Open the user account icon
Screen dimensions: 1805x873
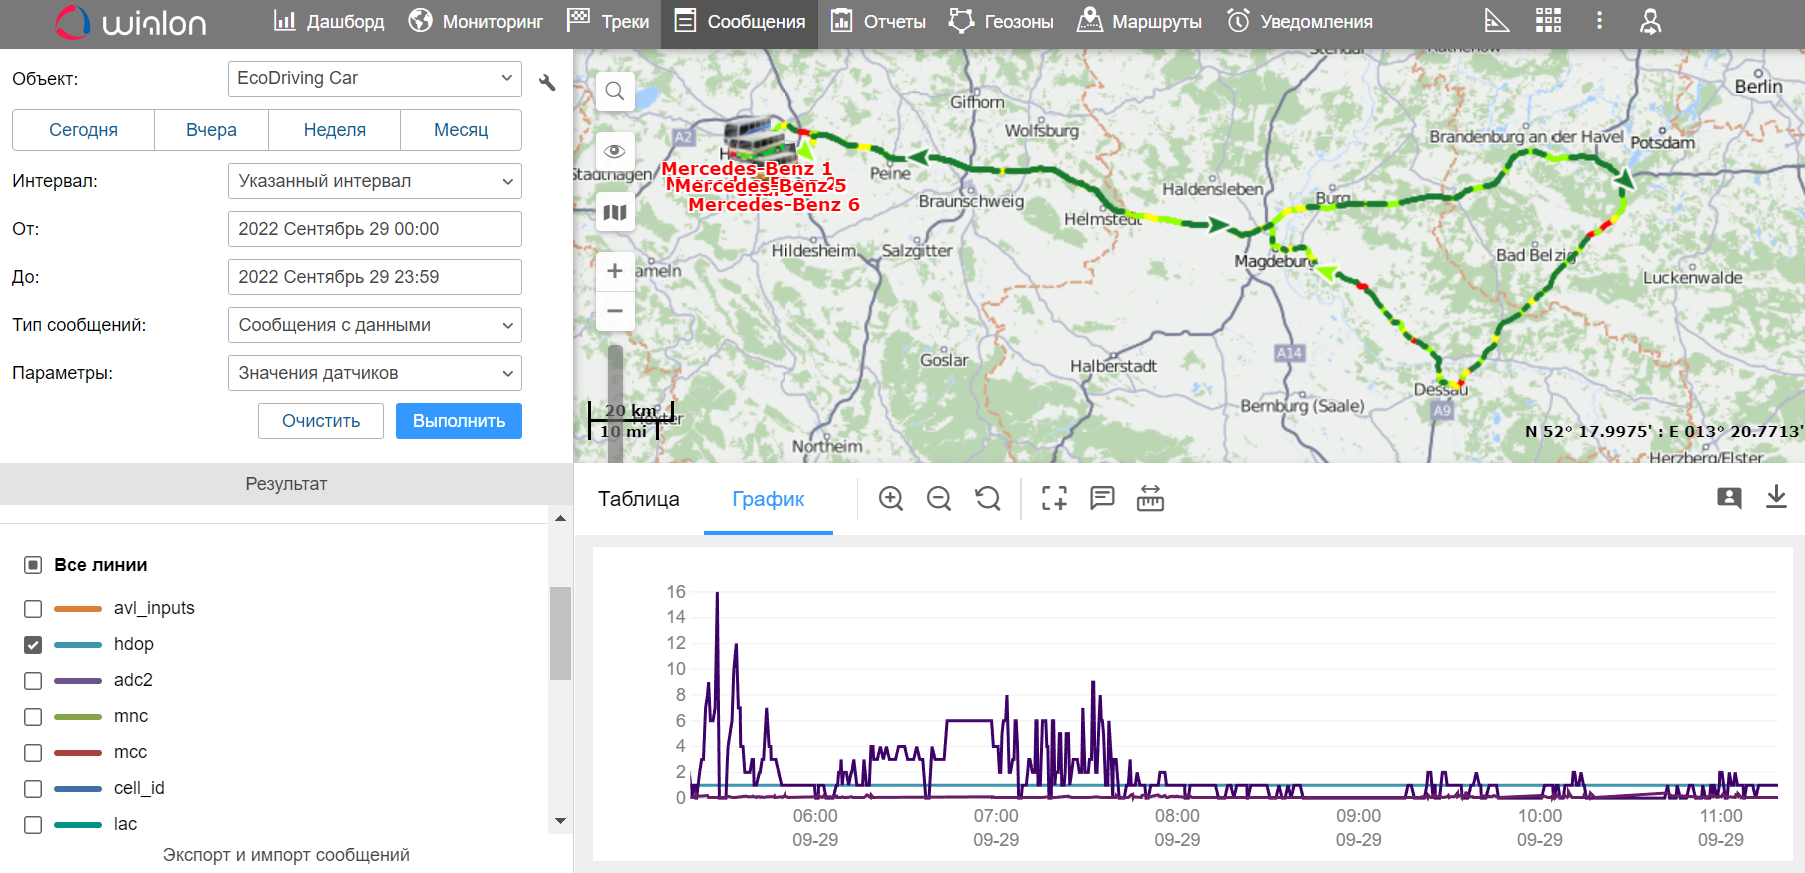1650,21
